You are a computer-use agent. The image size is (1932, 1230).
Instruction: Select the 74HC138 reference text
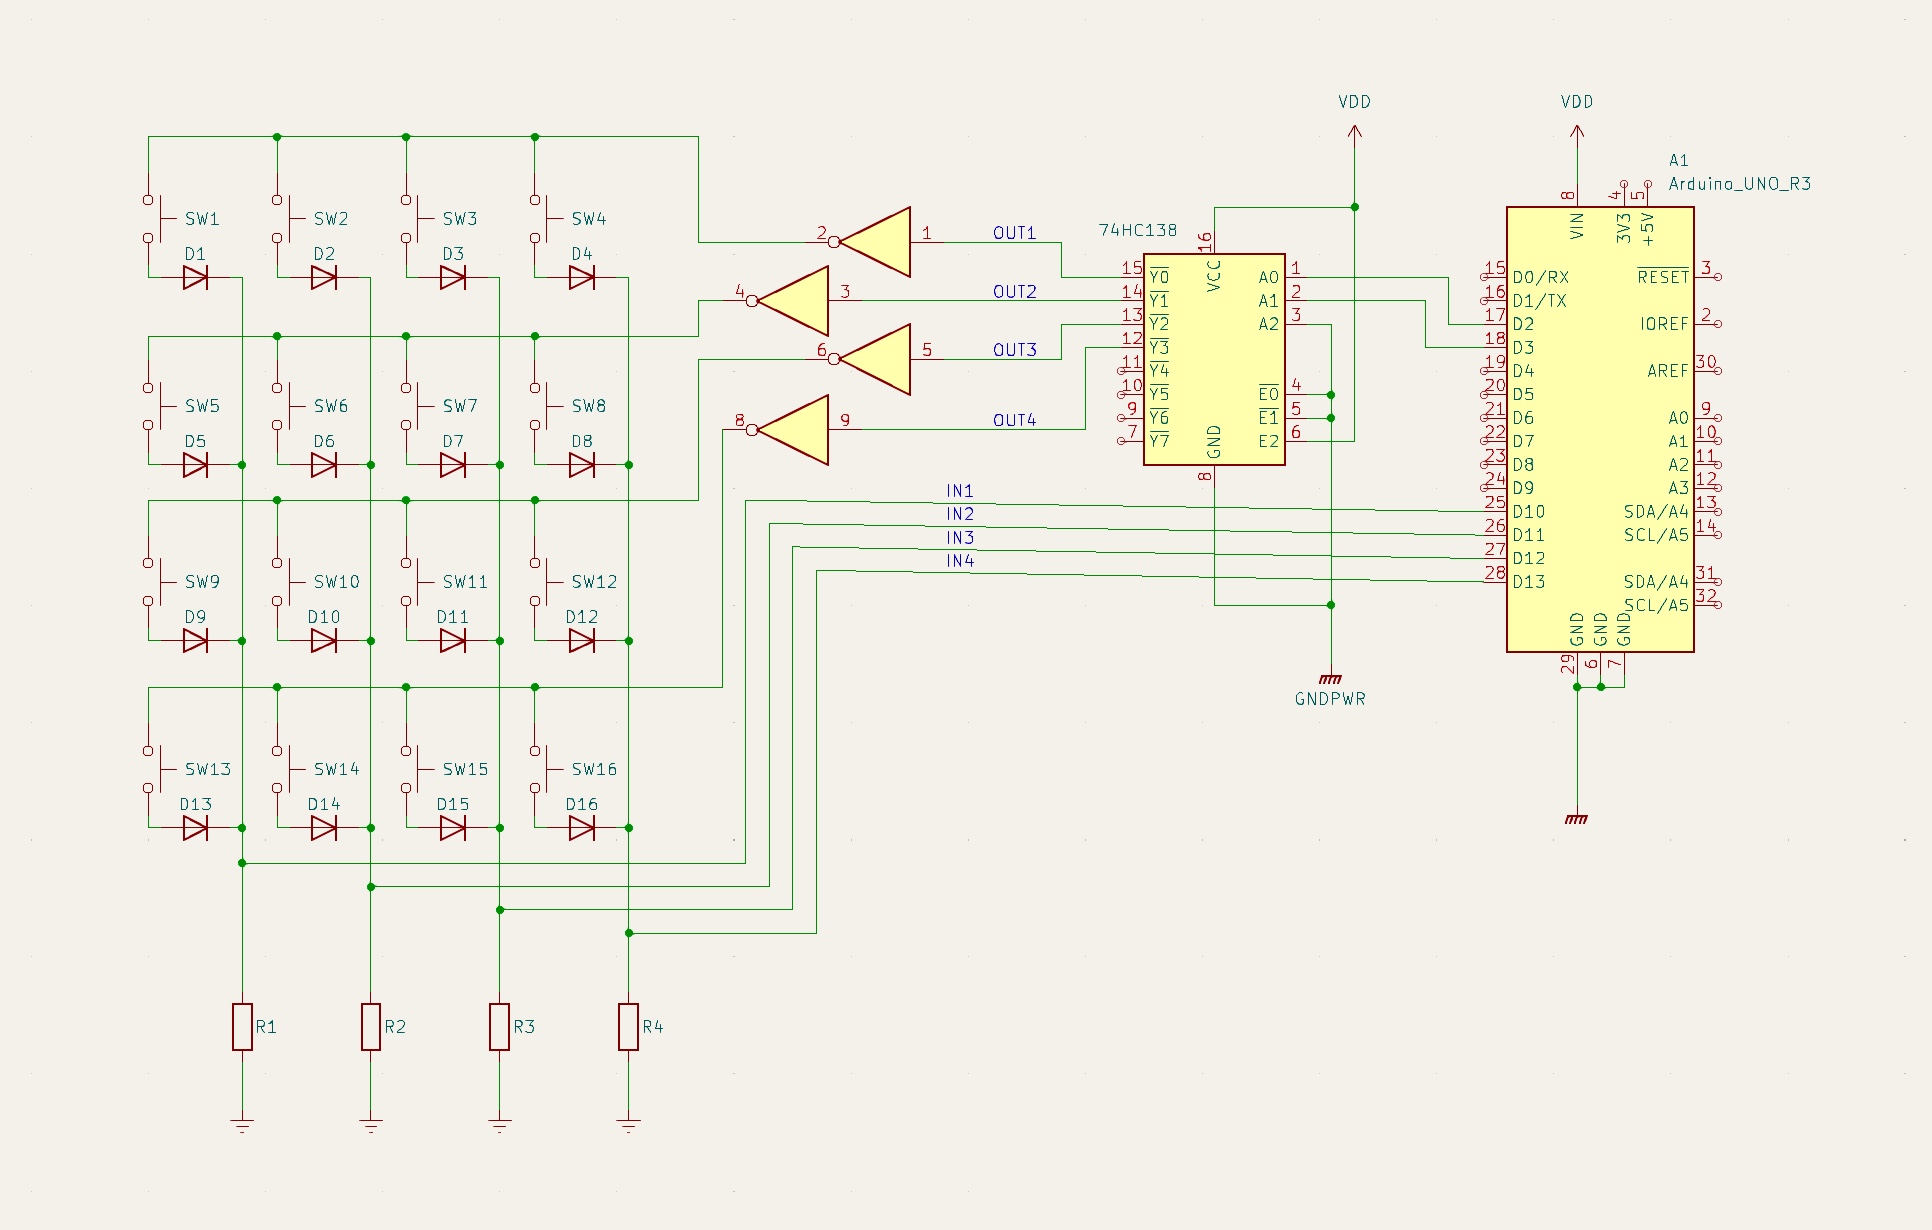(x=1137, y=230)
